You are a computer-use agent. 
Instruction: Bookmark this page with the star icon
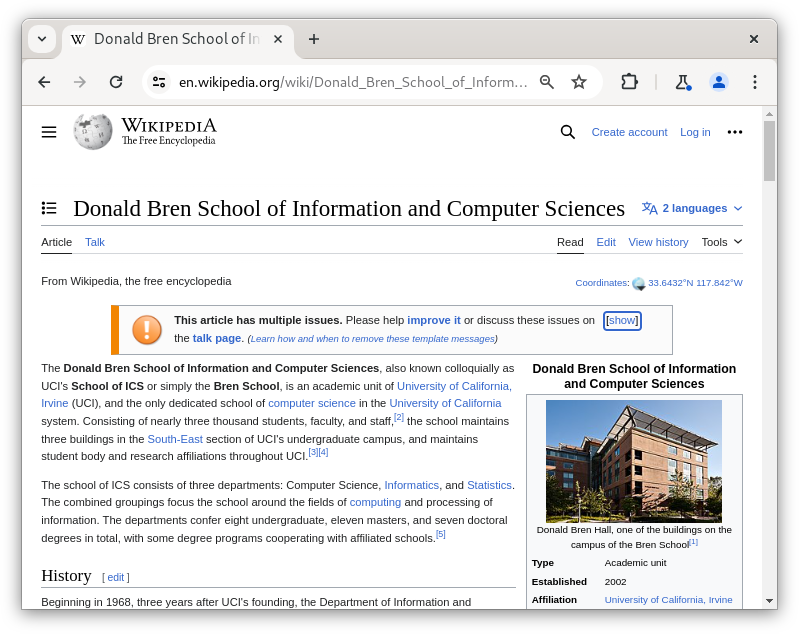(579, 82)
